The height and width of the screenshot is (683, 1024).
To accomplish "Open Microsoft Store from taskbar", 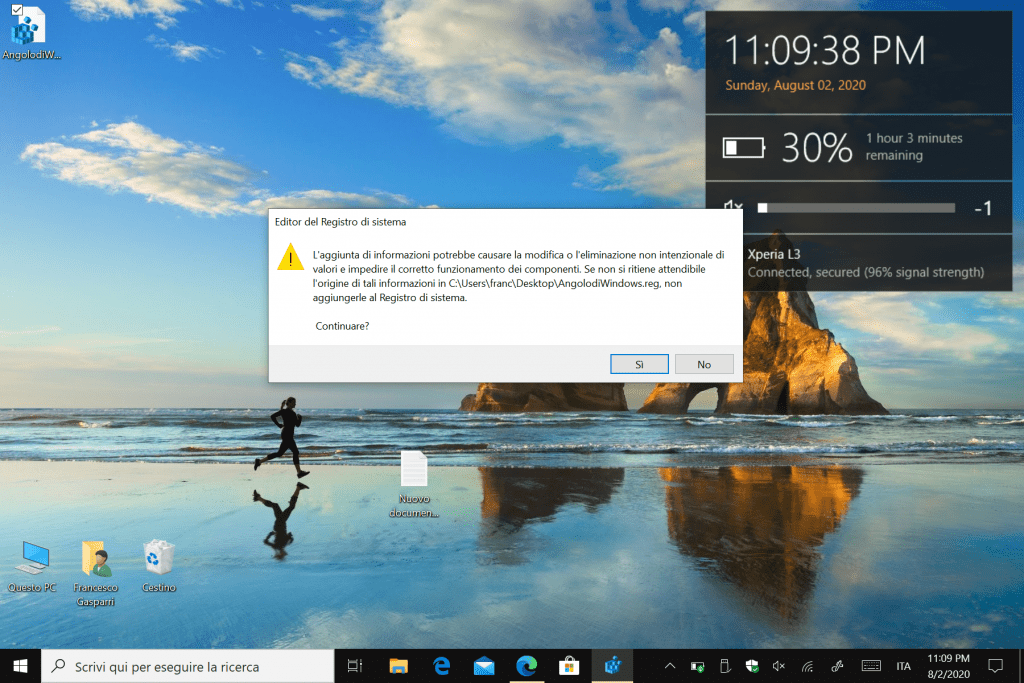I will (x=569, y=666).
